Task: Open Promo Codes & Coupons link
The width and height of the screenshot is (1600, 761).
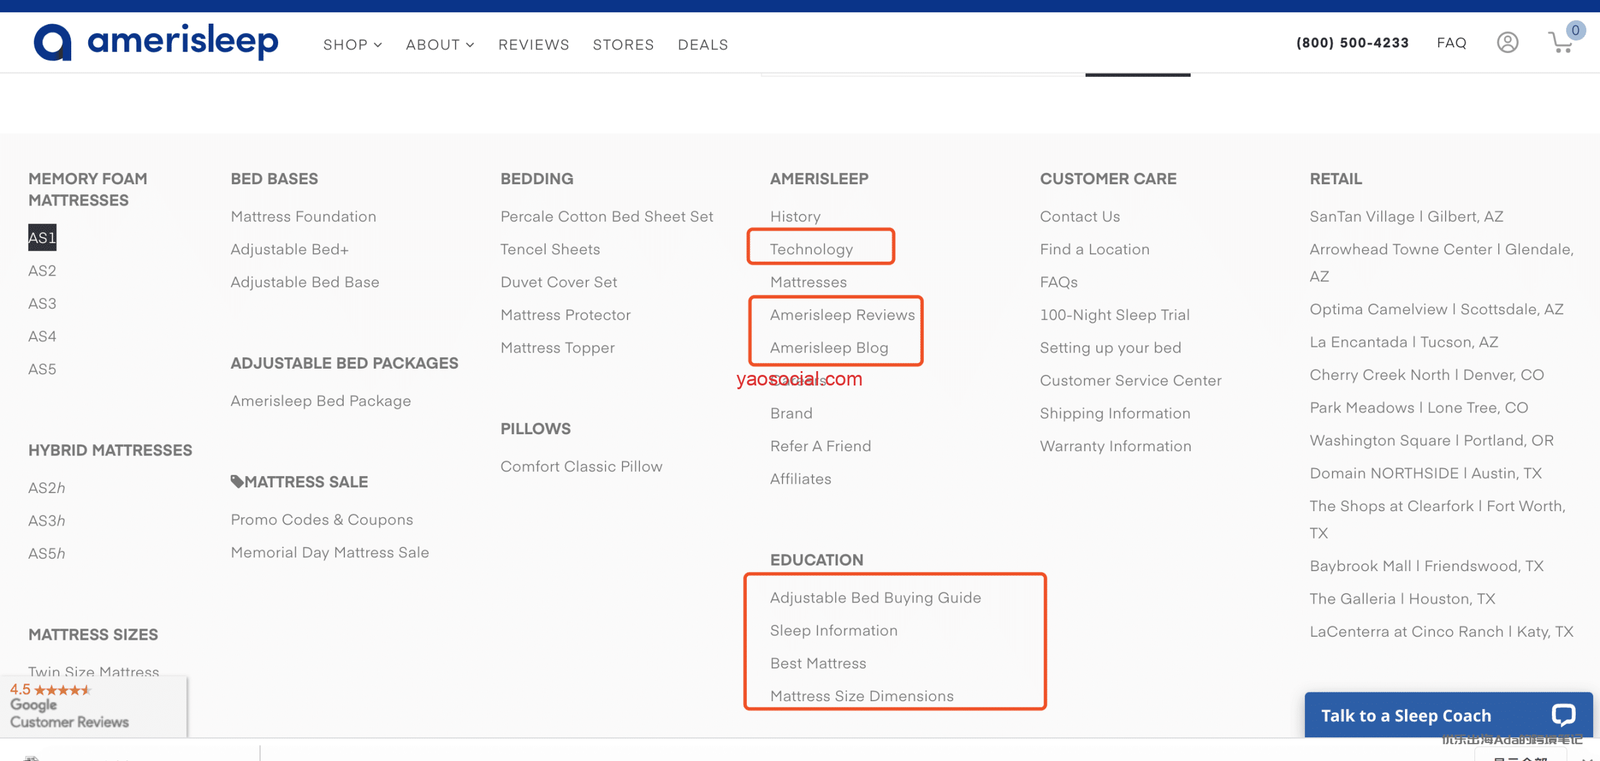Action: tap(321, 520)
